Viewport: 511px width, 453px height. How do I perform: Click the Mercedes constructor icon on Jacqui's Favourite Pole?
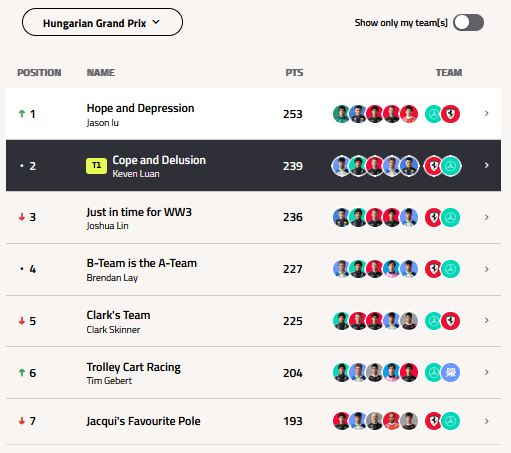tap(450, 421)
